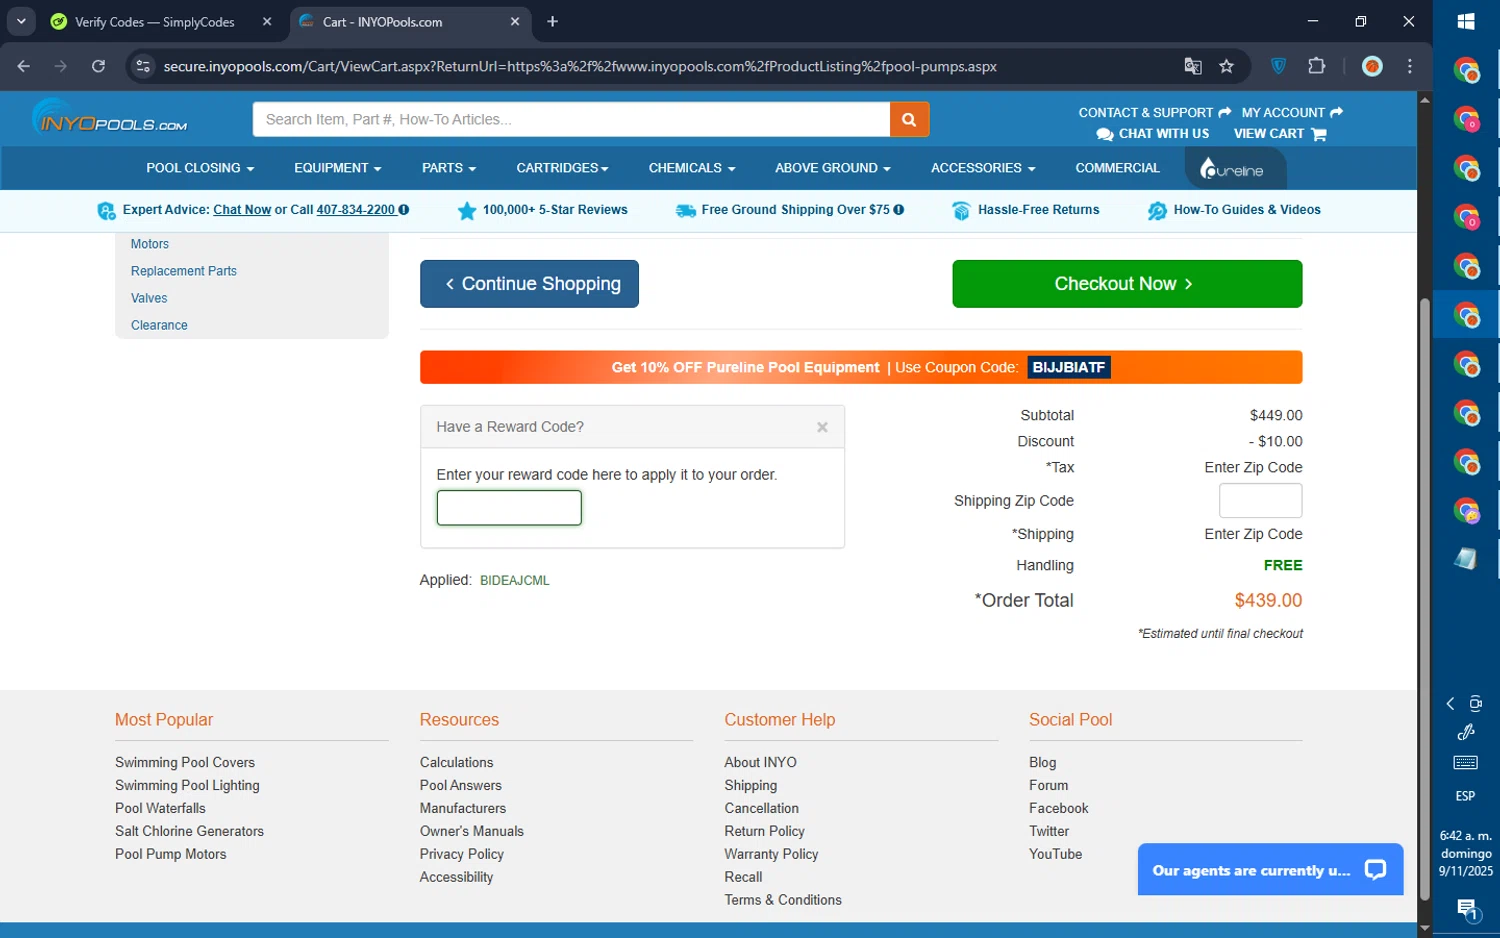Open a new browser tab
This screenshot has height=938, width=1500.
pyautogui.click(x=552, y=21)
